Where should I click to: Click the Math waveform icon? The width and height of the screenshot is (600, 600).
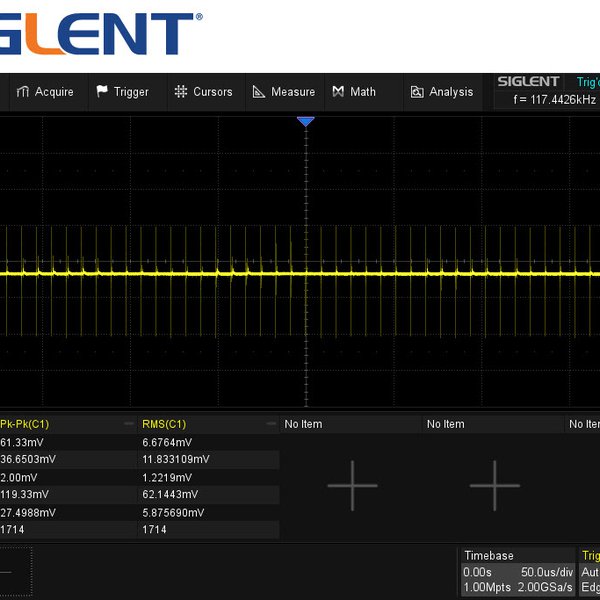point(339,92)
